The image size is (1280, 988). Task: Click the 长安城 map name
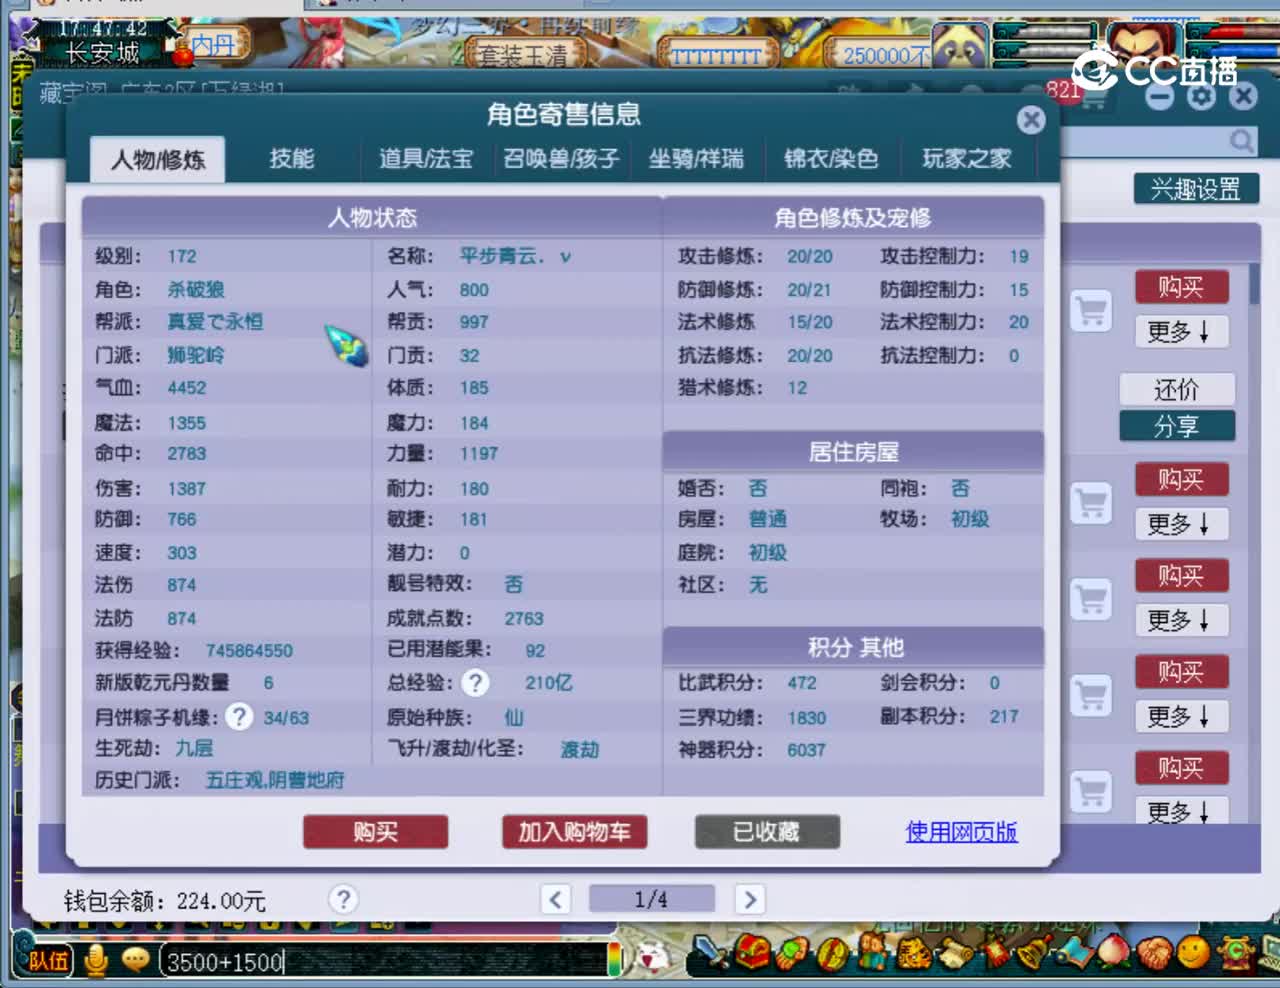tap(103, 53)
